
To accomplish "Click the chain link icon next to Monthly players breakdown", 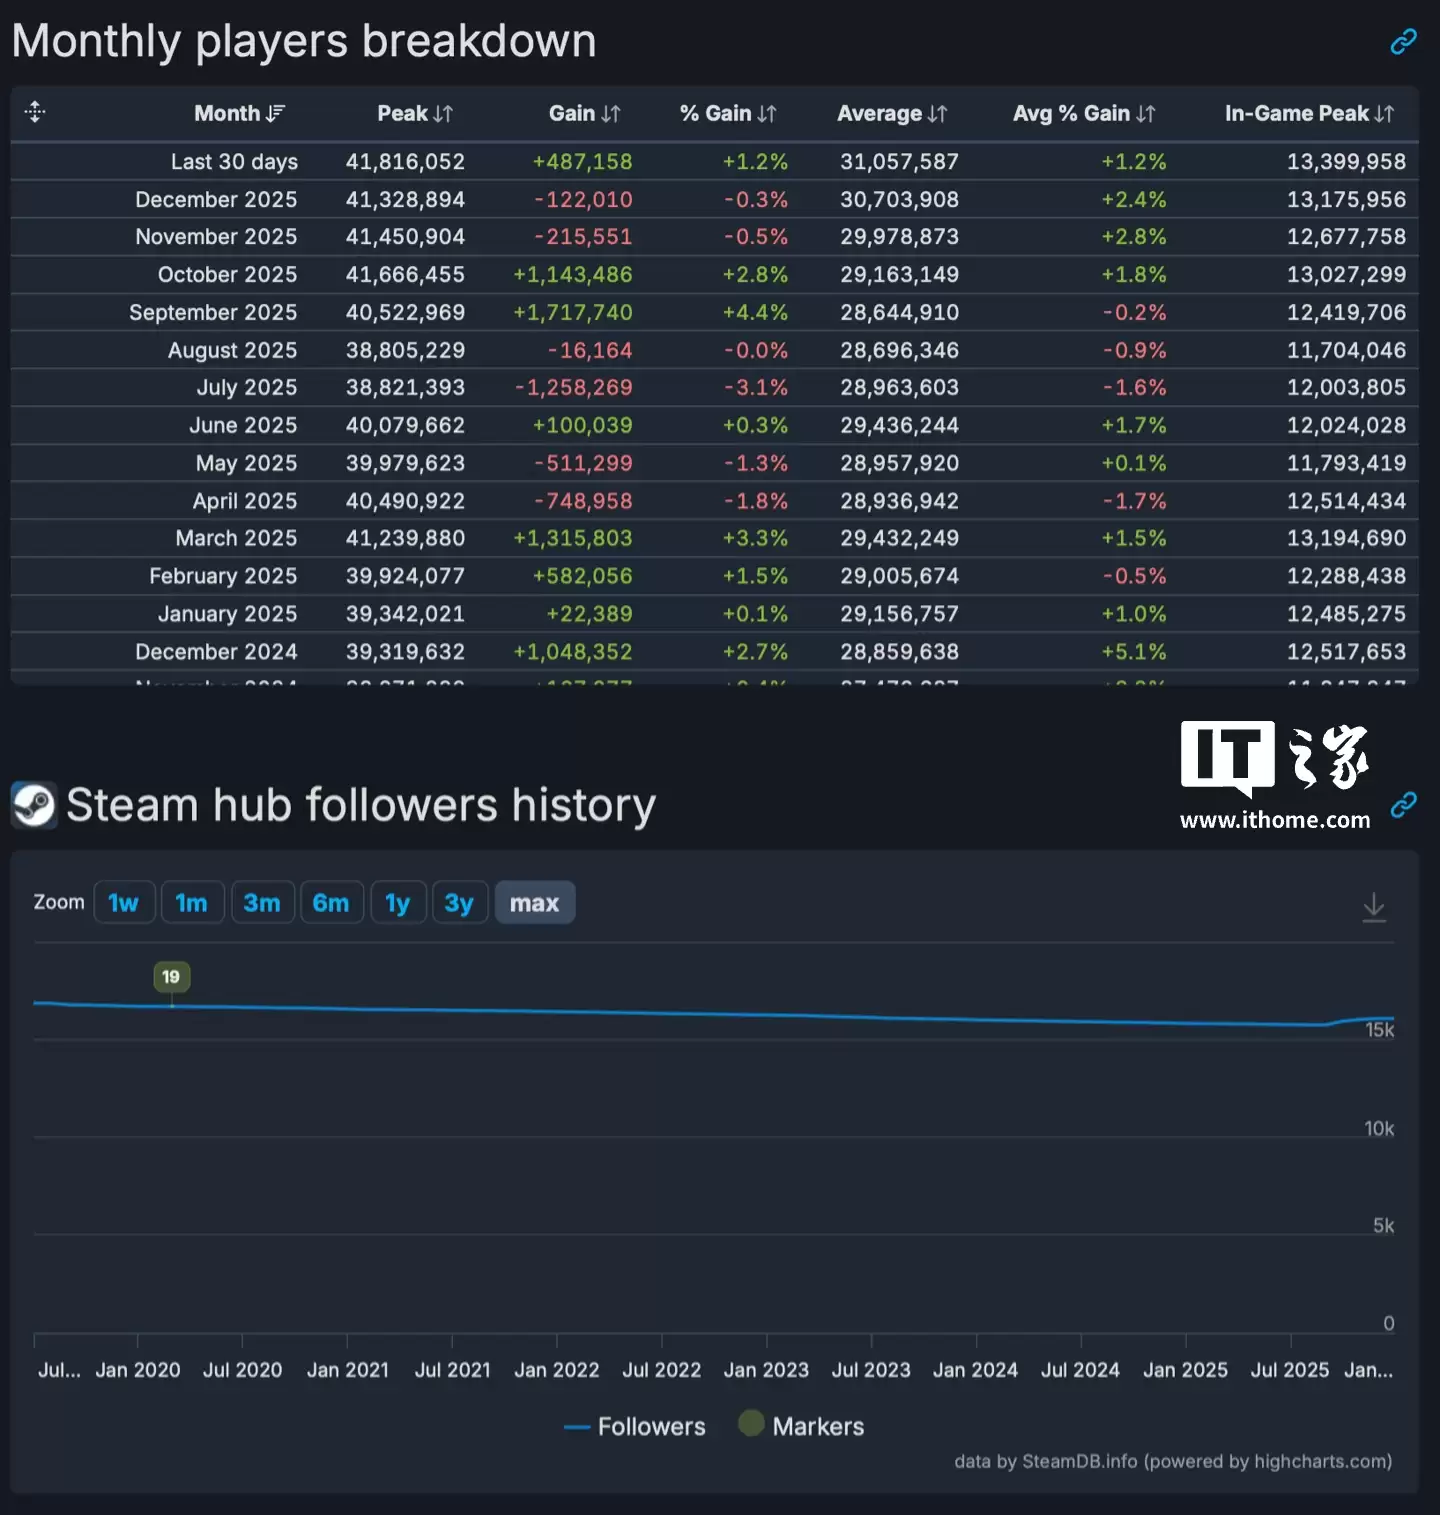I will [1404, 41].
